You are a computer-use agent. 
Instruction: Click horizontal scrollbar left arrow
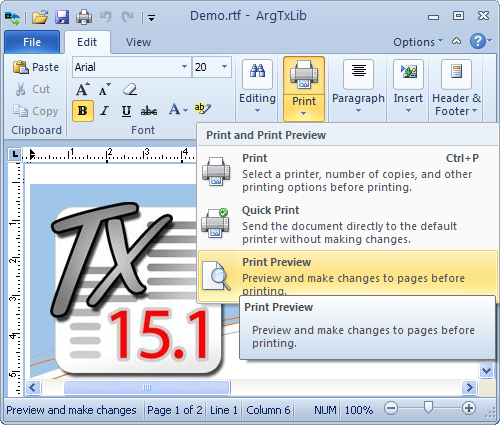click(33, 387)
